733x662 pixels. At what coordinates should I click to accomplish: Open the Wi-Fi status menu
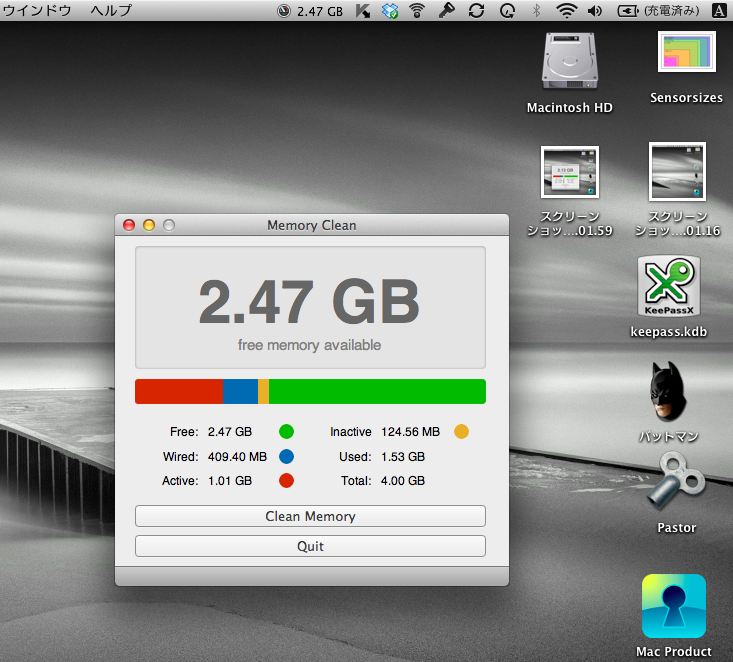(566, 10)
